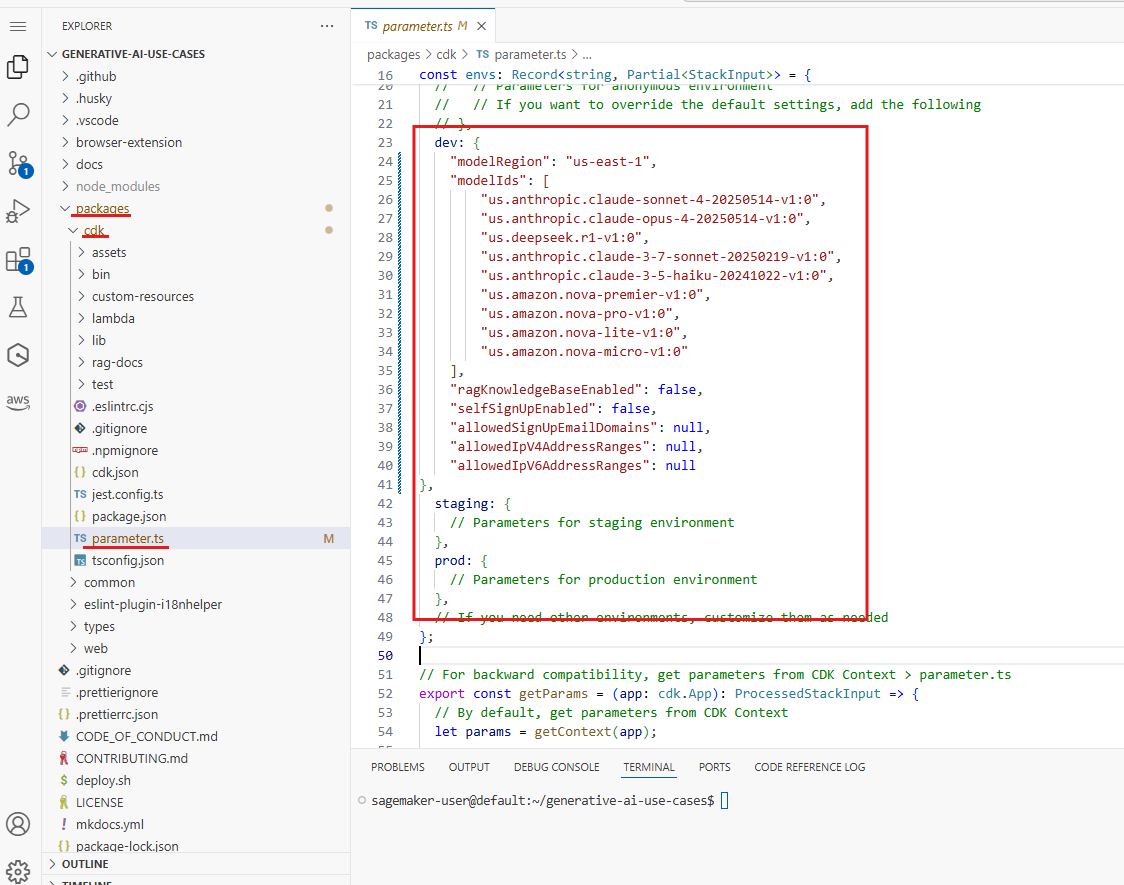Open the AWS Toolkit icon
The height and width of the screenshot is (885, 1124).
pyautogui.click(x=18, y=402)
